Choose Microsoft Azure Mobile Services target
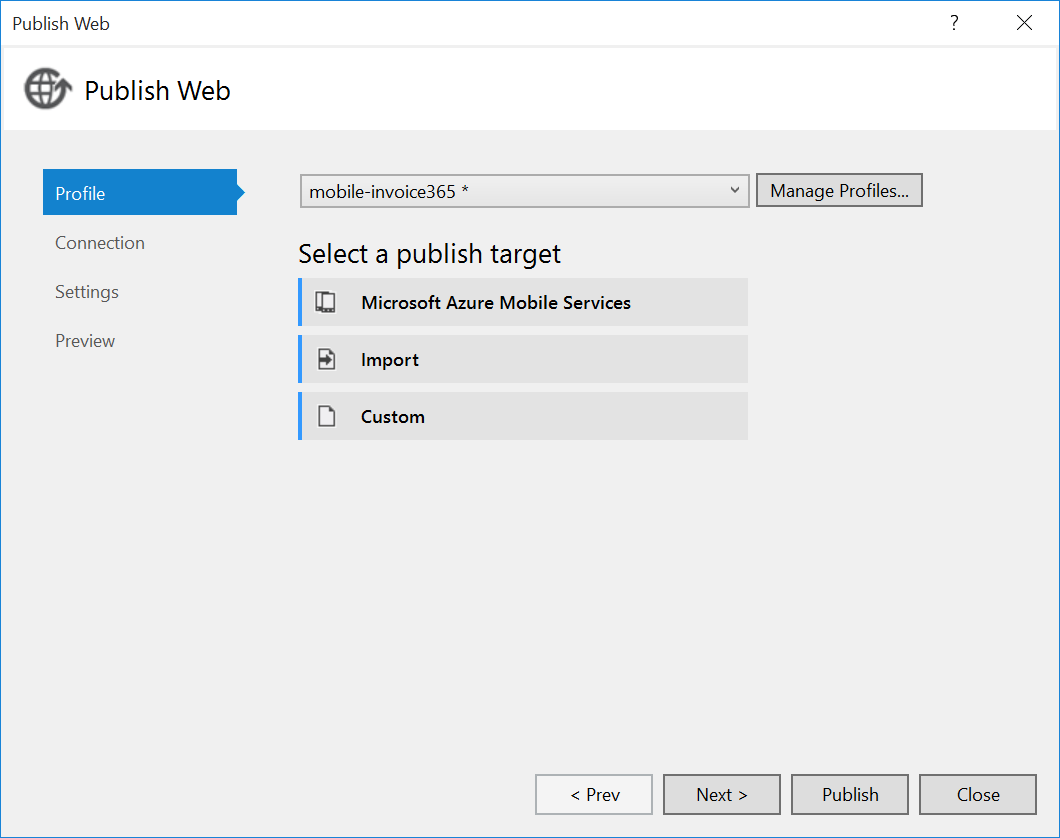Screen dimensions: 1060x838 tap(523, 302)
